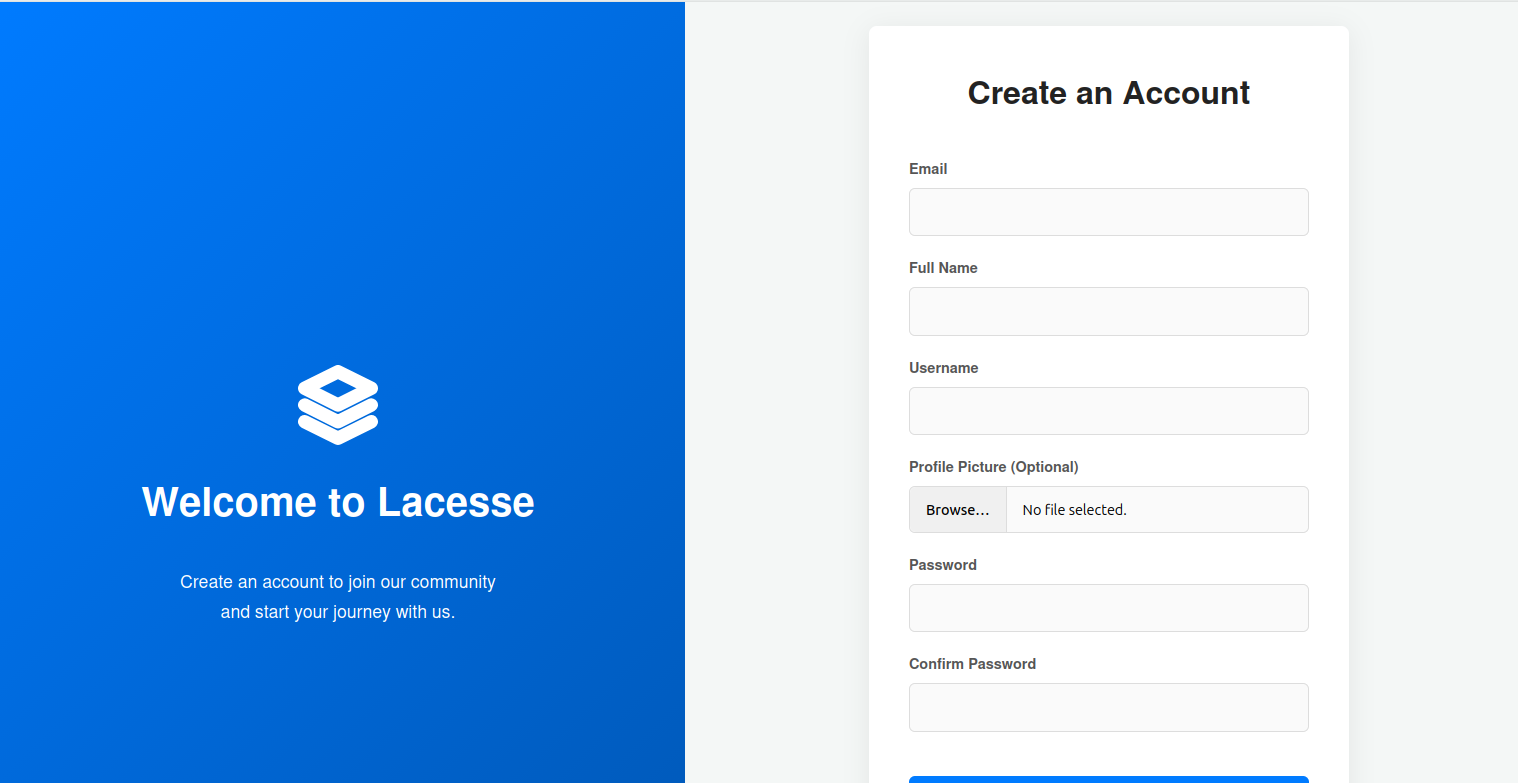Click the Full Name input field
The image size is (1518, 783).
1108,311
